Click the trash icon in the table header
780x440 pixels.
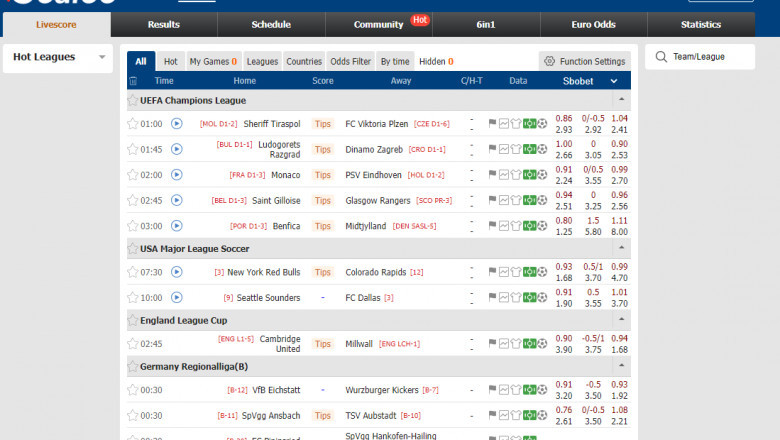coord(133,81)
